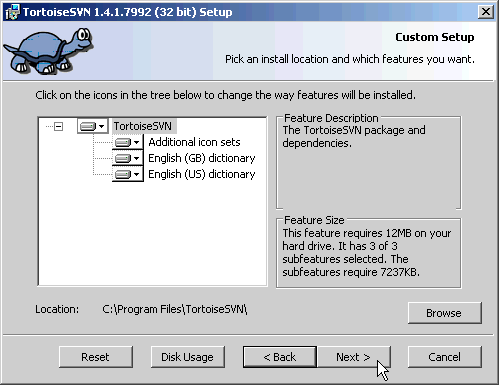Select Additional icon sets feature

pyautogui.click(x=194, y=142)
